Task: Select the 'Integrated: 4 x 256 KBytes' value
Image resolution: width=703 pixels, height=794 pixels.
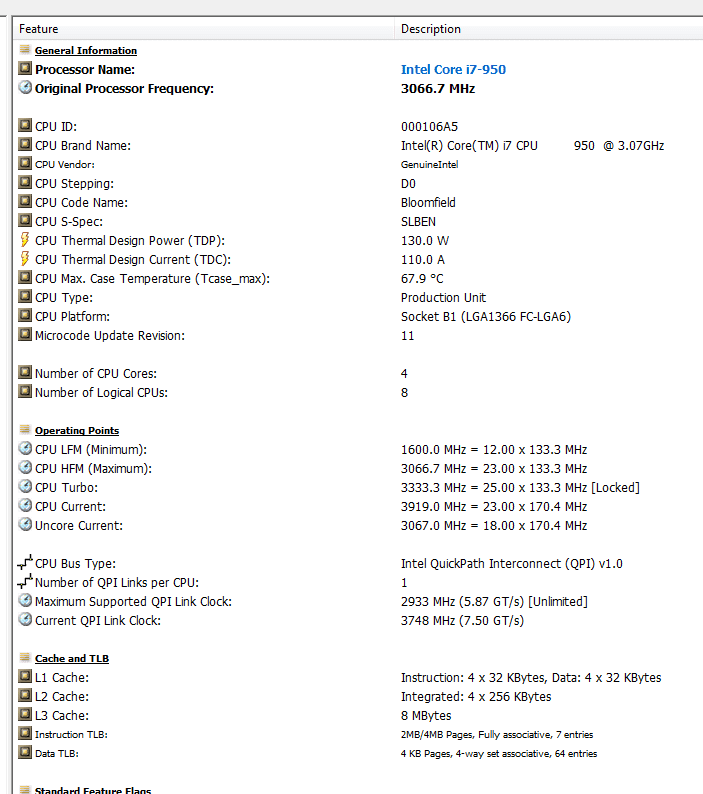Action: (476, 696)
